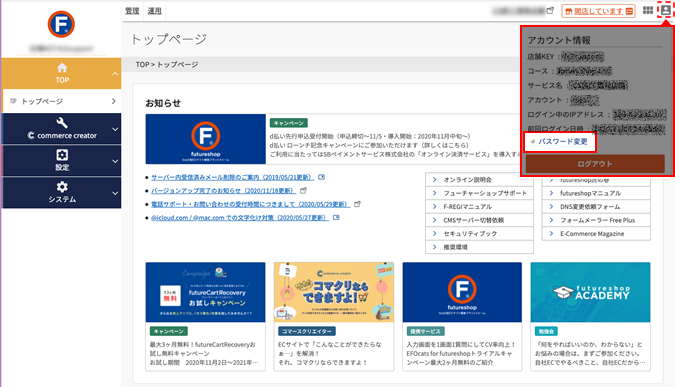675x387 pixels.
Task: Collapse the TOP menu chevron
Action: pyautogui.click(x=115, y=74)
